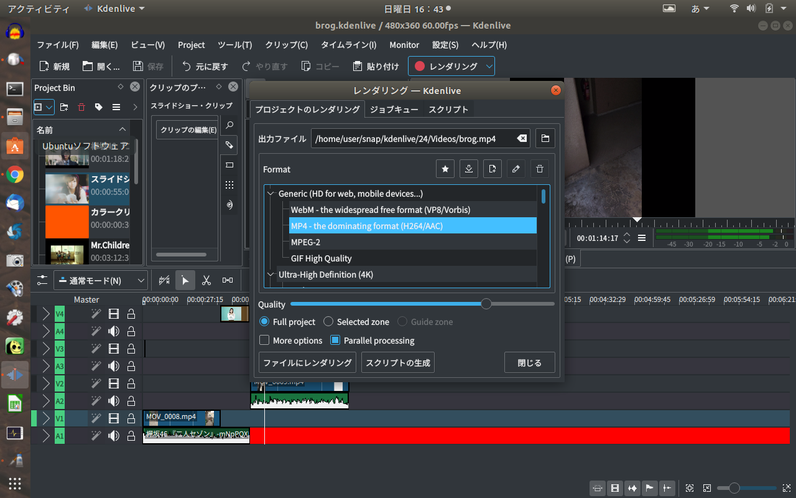Expand track A2 chevron
The height and width of the screenshot is (498, 796).
46,401
